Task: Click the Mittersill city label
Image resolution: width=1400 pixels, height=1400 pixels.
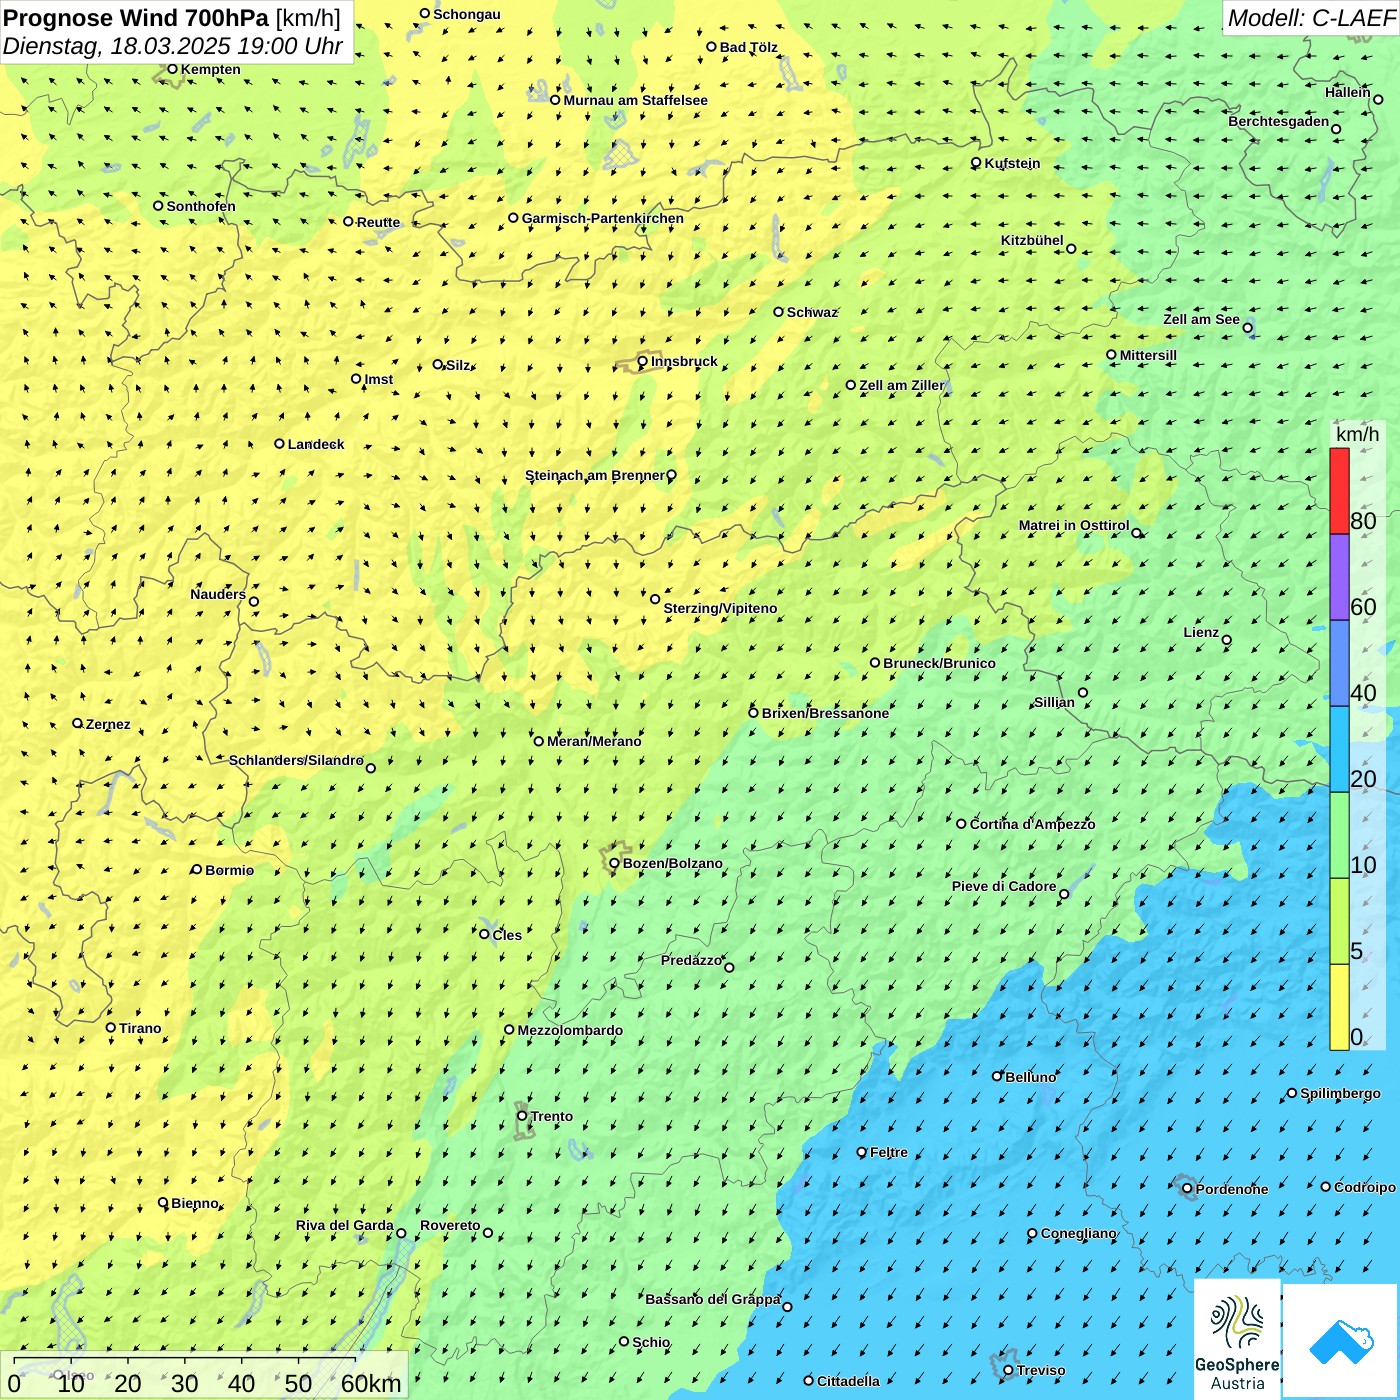Action: point(1148,355)
